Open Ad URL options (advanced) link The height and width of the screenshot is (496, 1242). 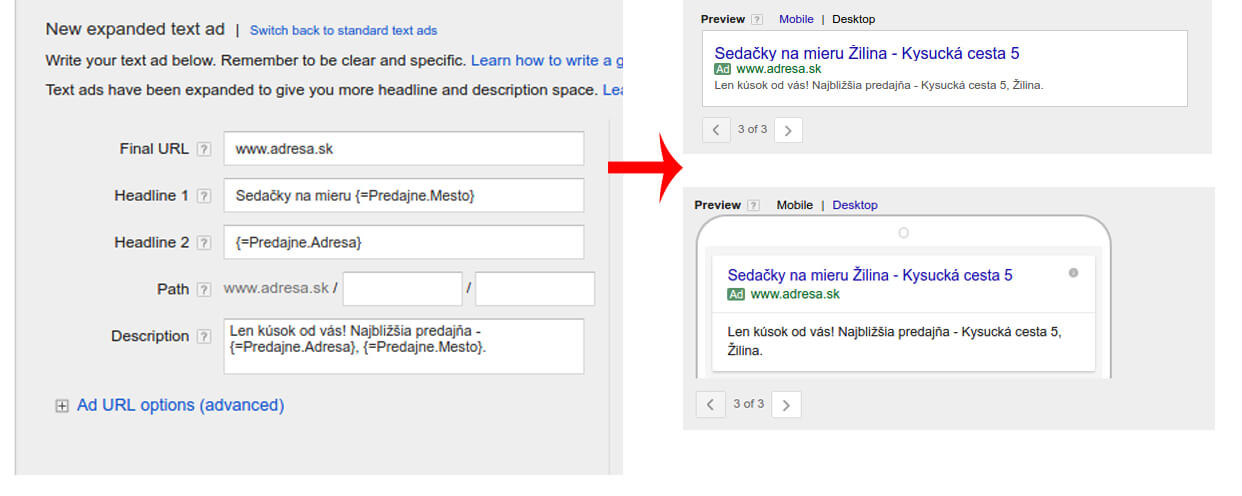pyautogui.click(x=180, y=405)
